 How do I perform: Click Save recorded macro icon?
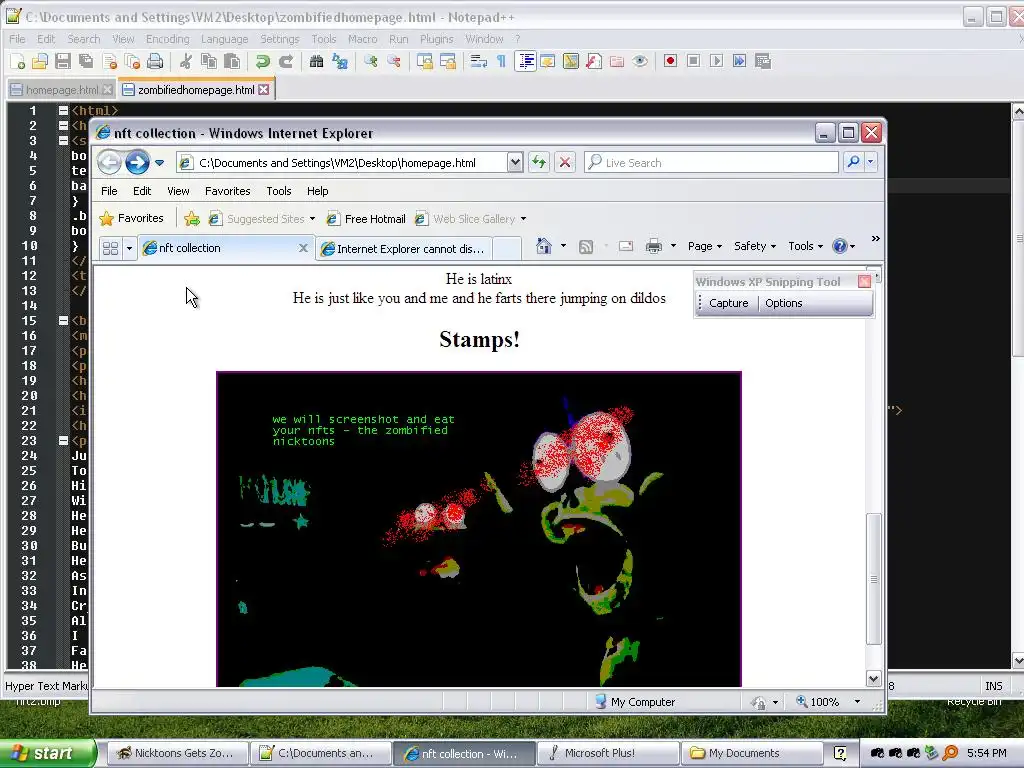(x=762, y=61)
